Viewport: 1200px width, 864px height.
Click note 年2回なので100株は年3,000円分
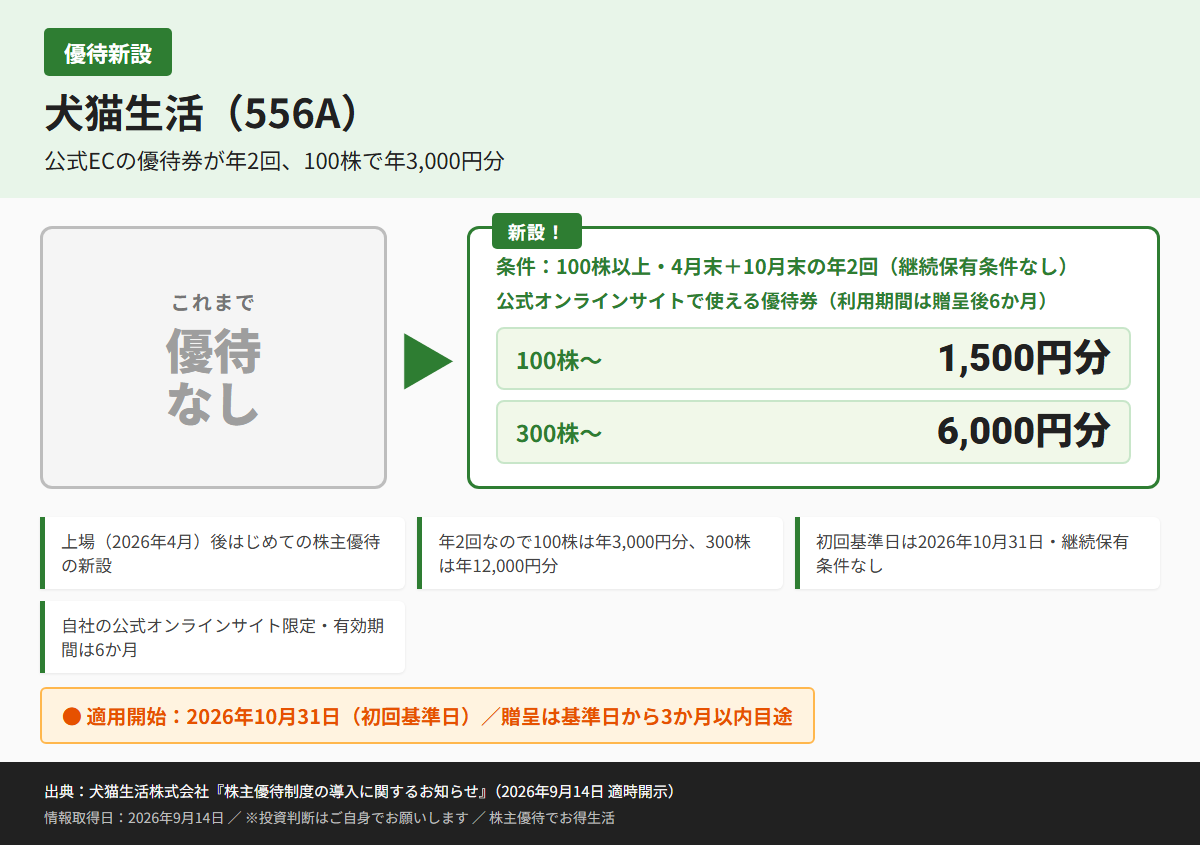coord(600,553)
